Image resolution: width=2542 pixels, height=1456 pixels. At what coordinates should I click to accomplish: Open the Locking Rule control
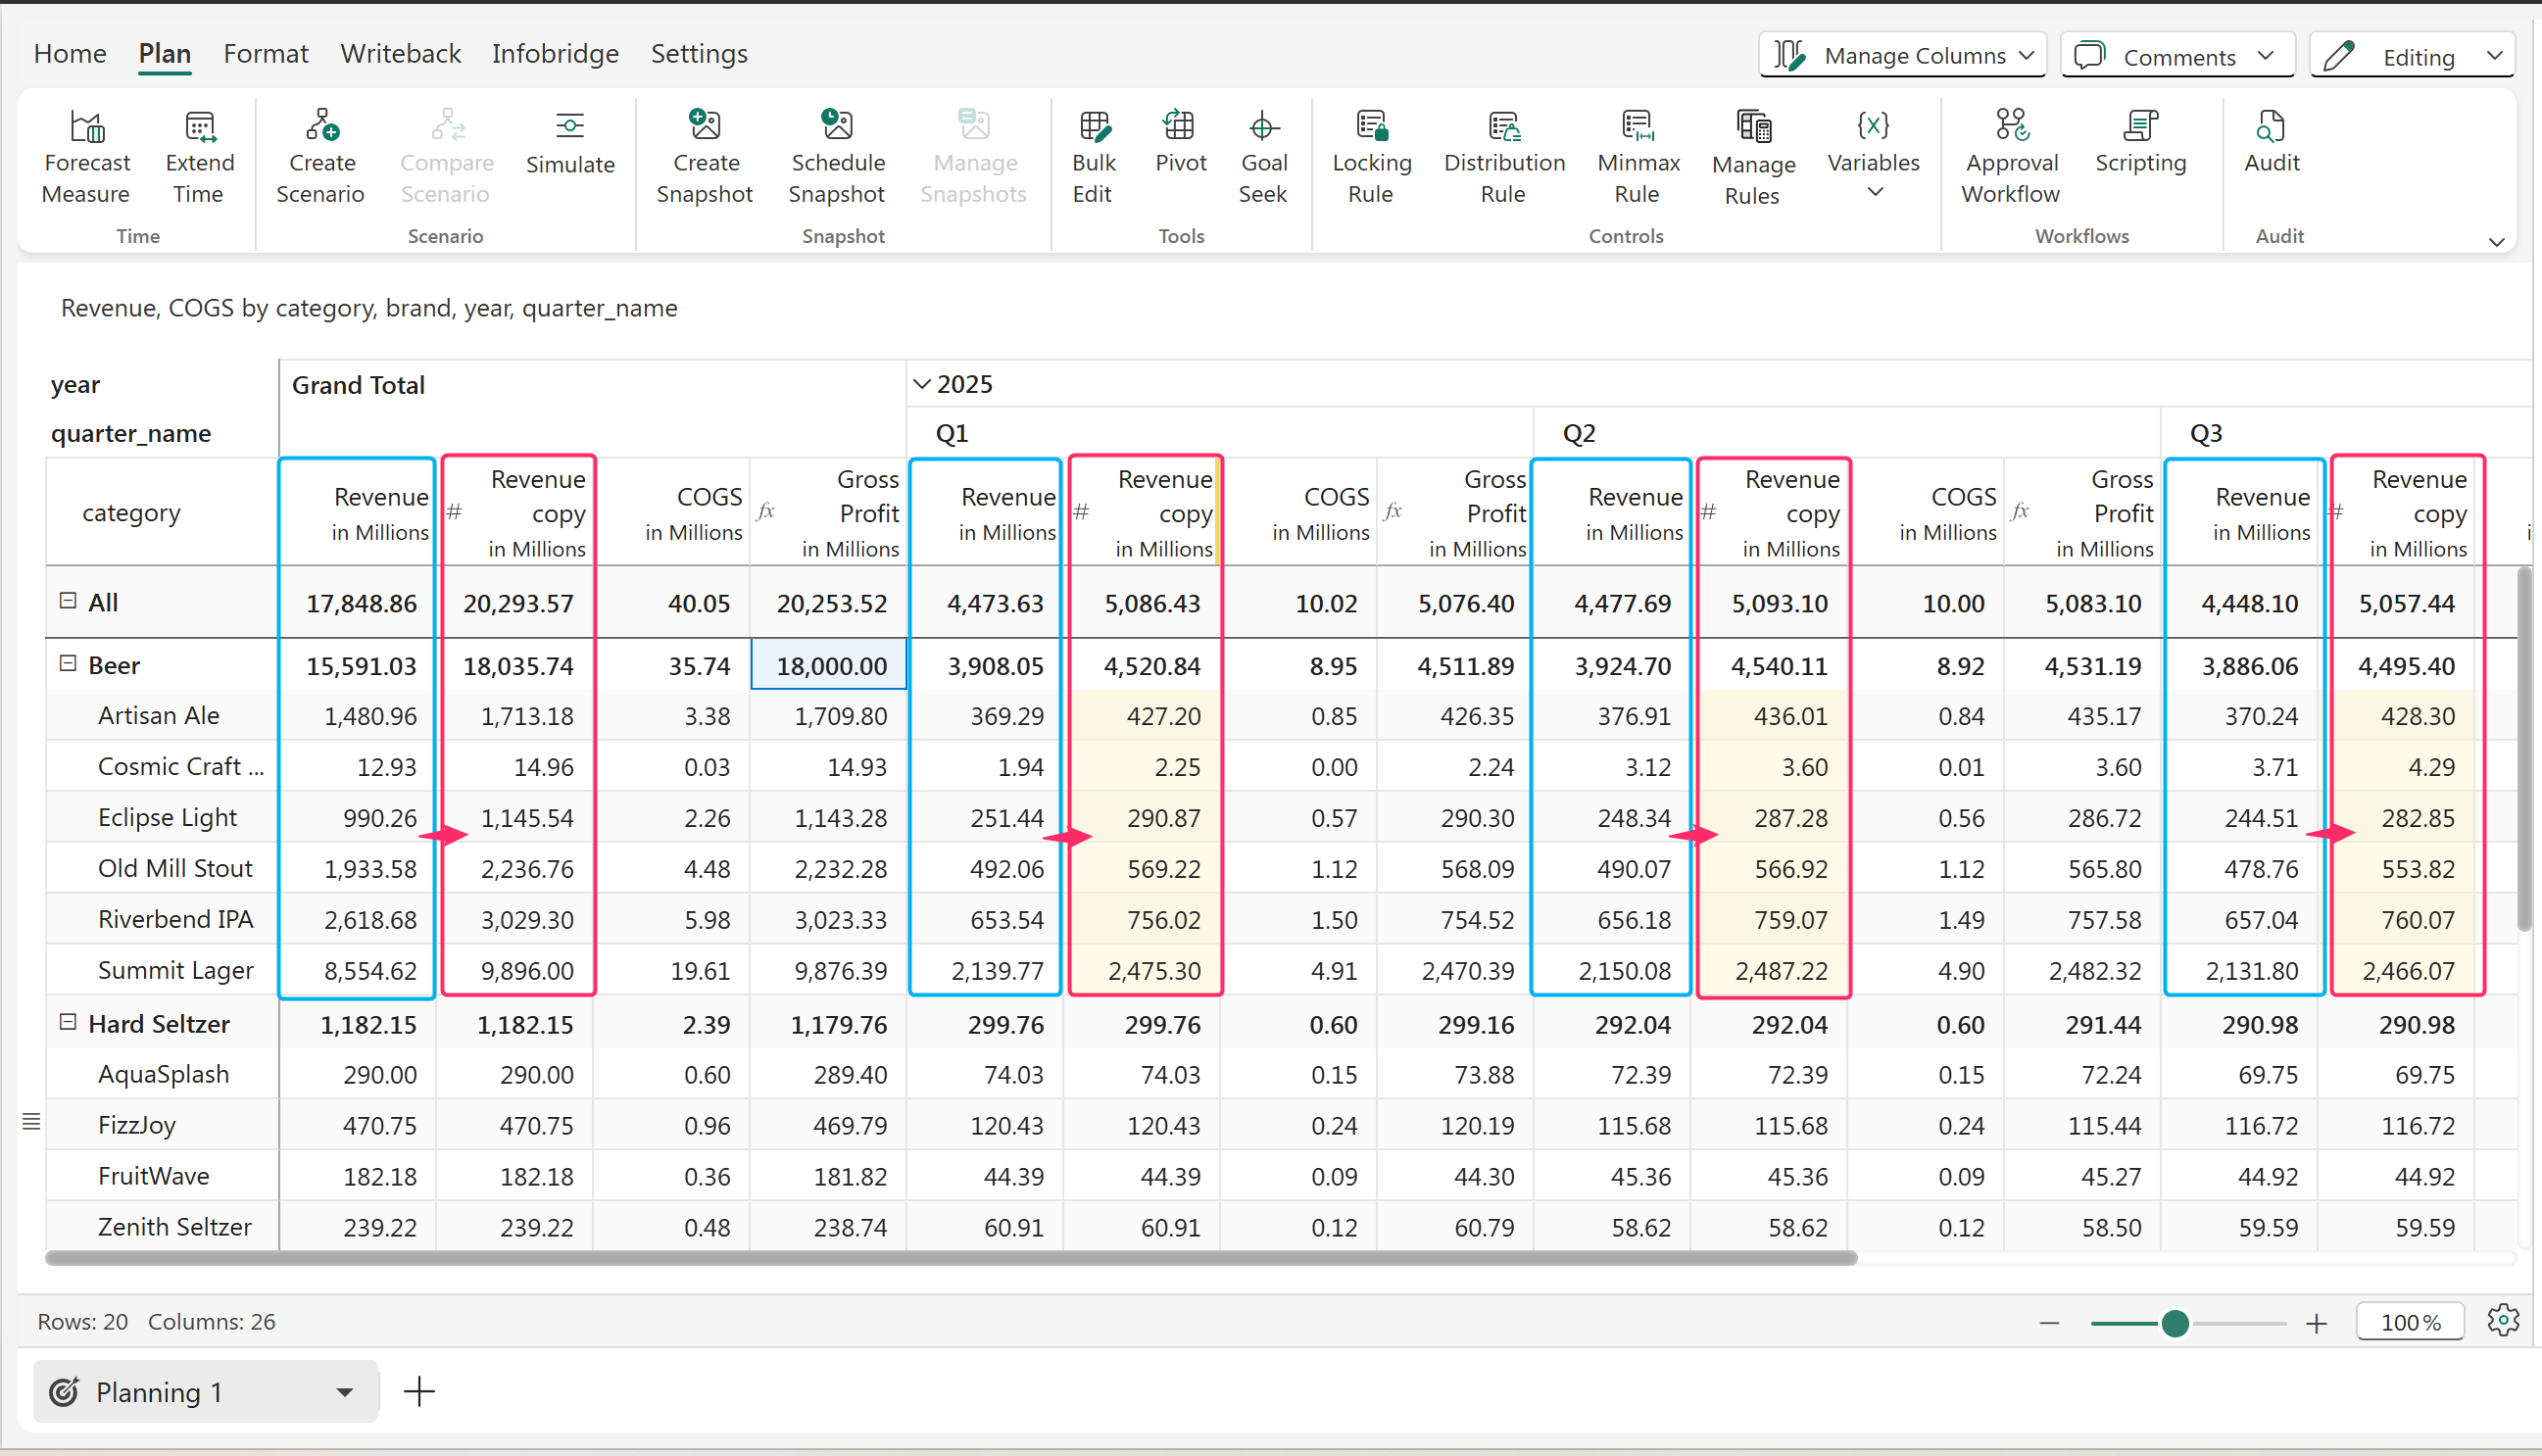1371,127
